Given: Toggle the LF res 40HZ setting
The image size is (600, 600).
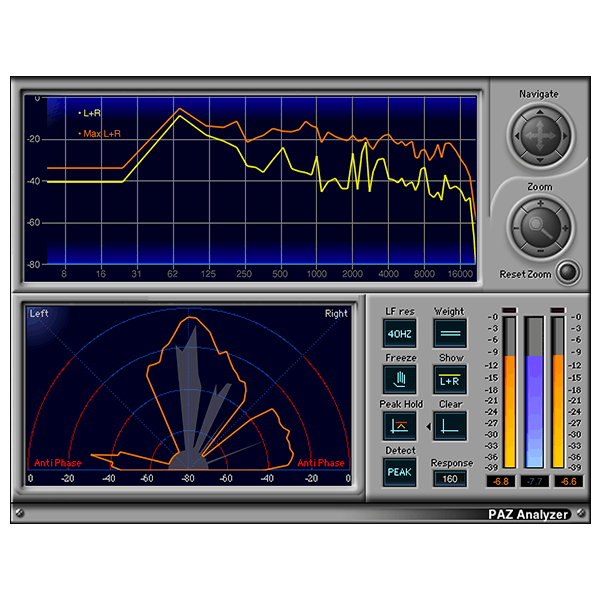Looking at the screenshot, I should click(x=400, y=333).
